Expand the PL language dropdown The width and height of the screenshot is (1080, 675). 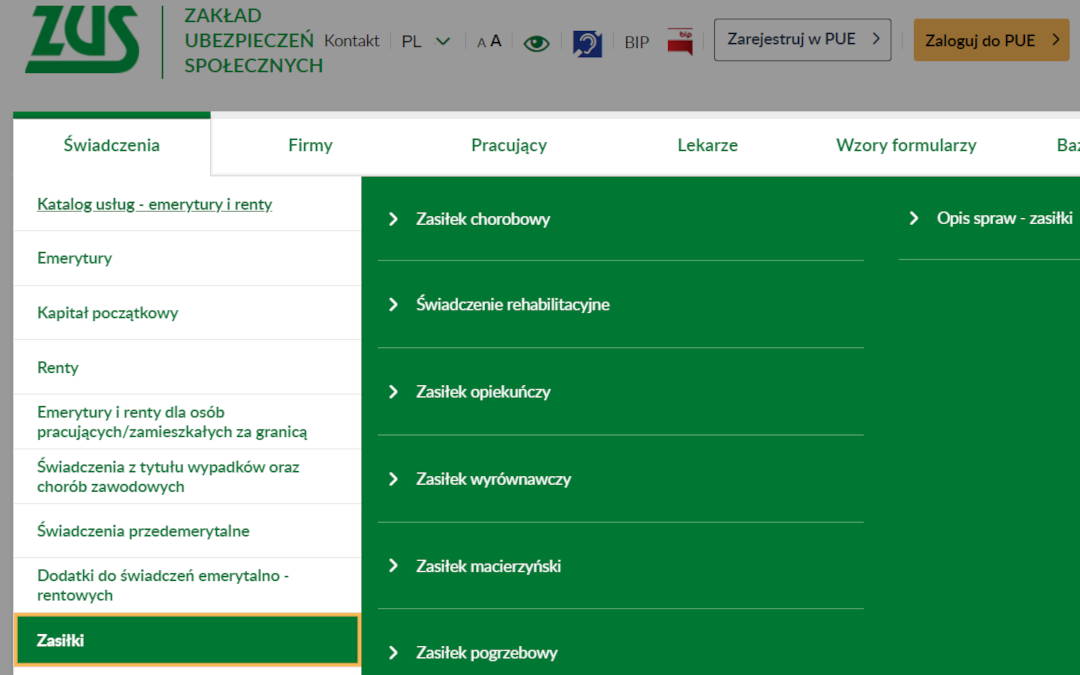click(426, 41)
